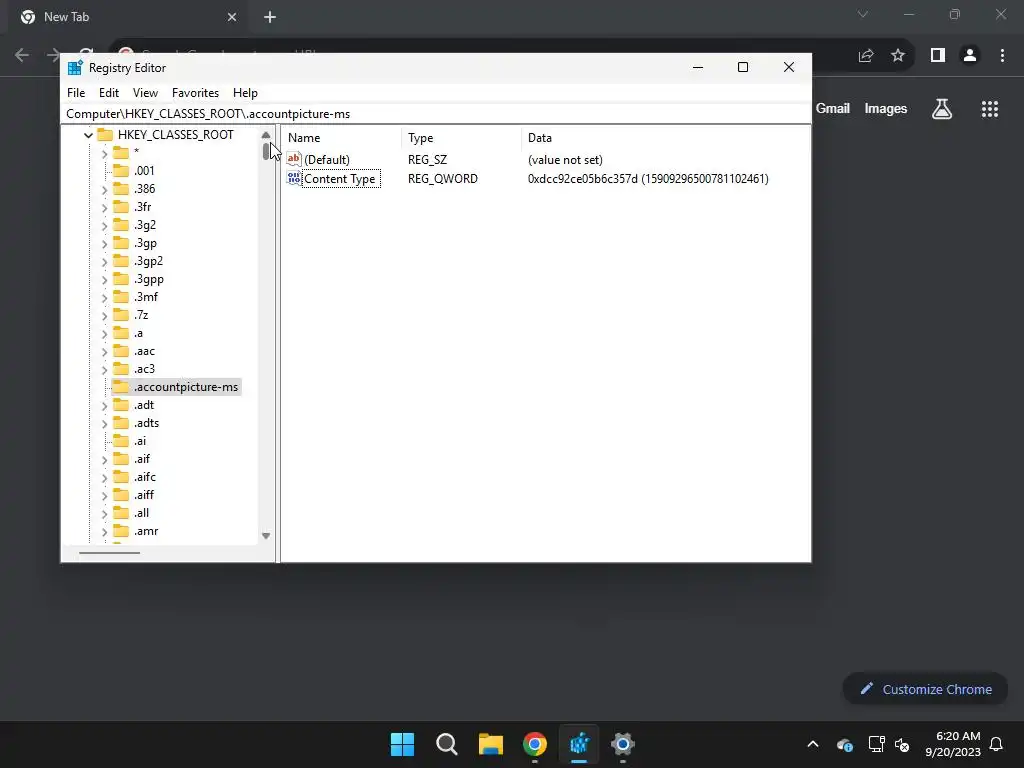Select the .aifc key in tree
Image resolution: width=1024 pixels, height=768 pixels.
click(x=145, y=477)
